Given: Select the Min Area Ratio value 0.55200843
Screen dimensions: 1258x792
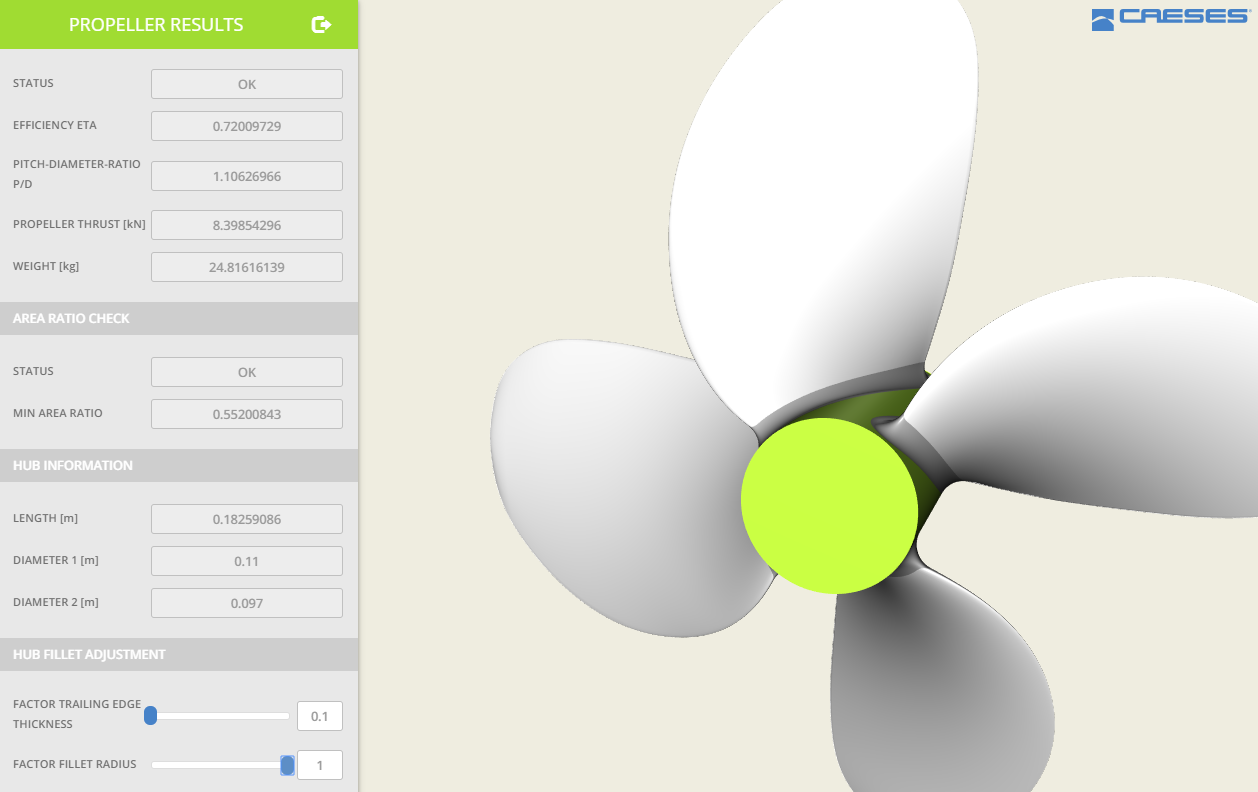Looking at the screenshot, I should click(x=247, y=414).
